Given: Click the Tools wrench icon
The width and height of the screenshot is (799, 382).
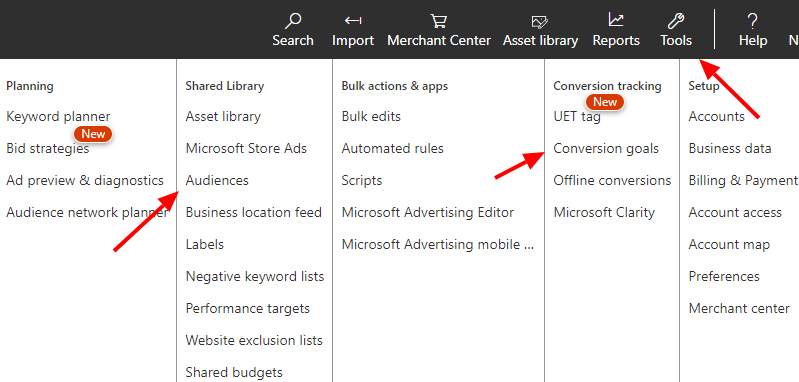Looking at the screenshot, I should point(676,21).
